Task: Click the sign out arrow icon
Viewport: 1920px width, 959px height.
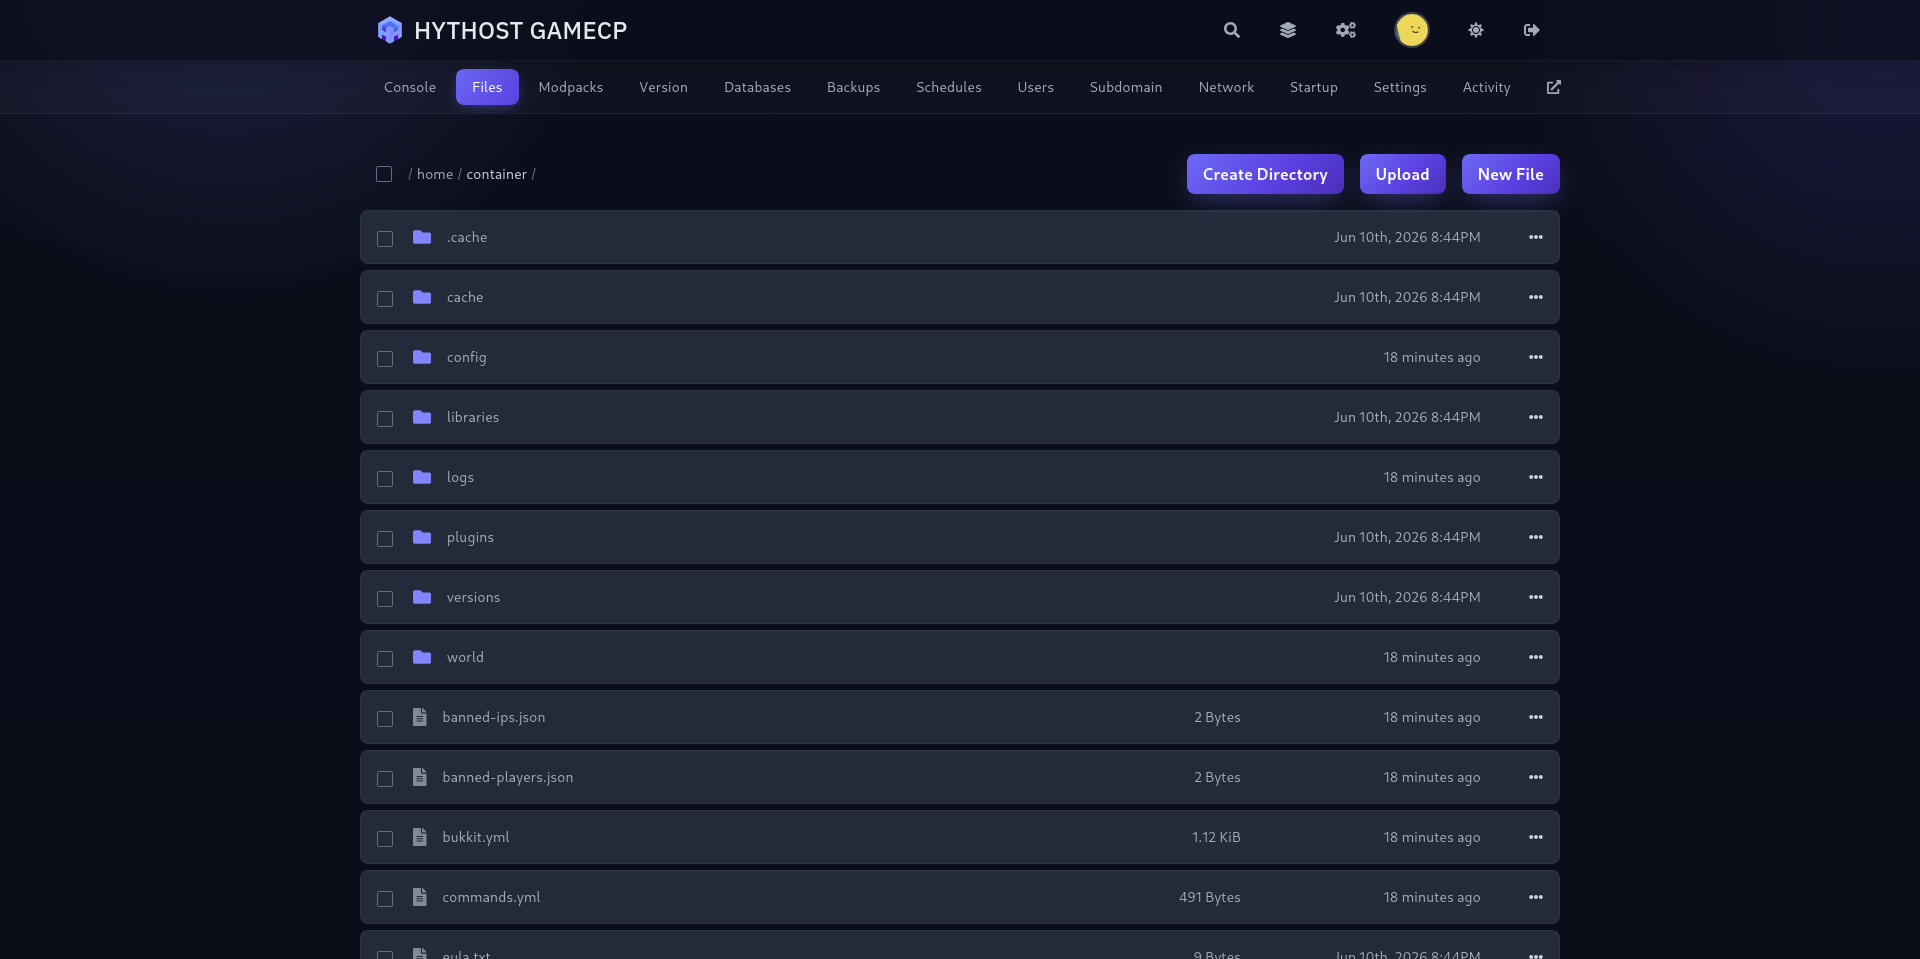Action: 1532,30
